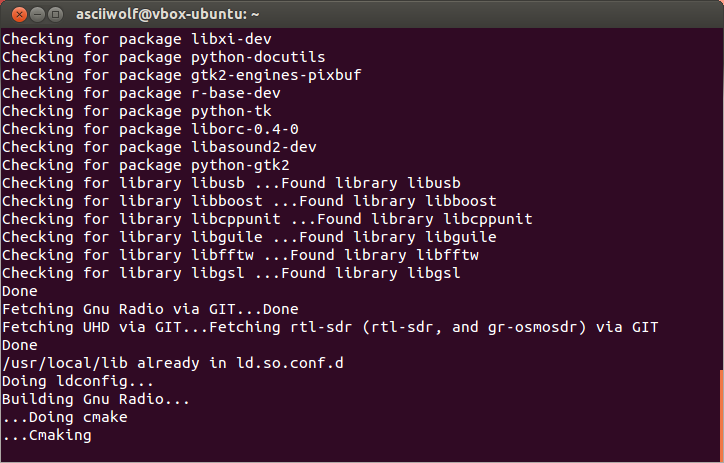Viewport: 724px width, 463px height.
Task: Click the line 'Checking for package libxi-dev'
Action: pyautogui.click(x=137, y=39)
